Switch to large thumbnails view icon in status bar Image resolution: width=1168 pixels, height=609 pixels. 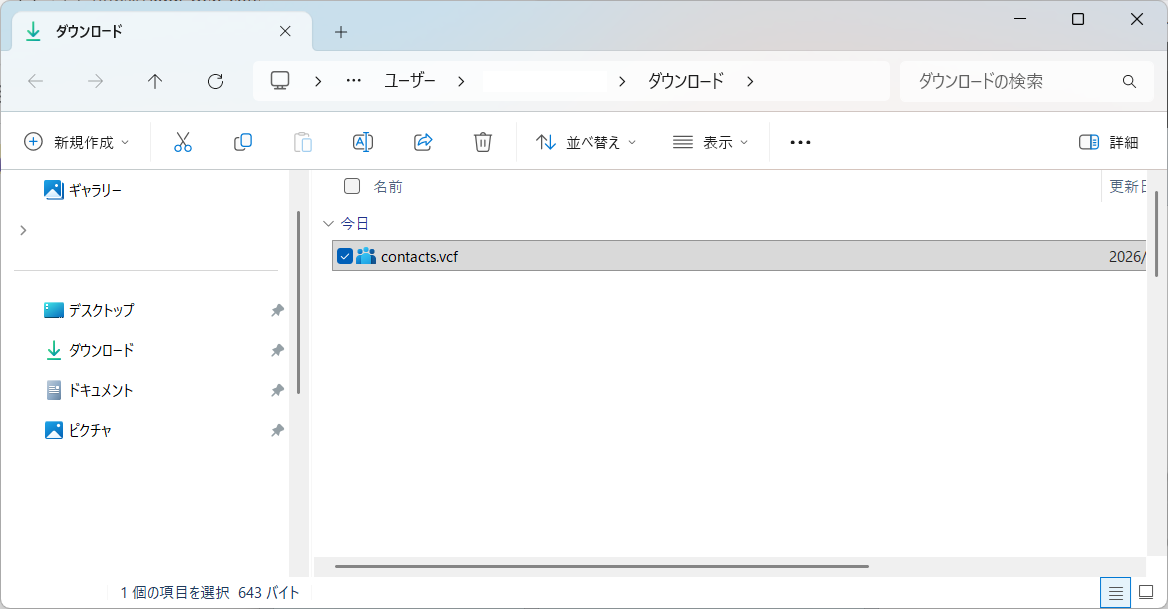(1146, 593)
